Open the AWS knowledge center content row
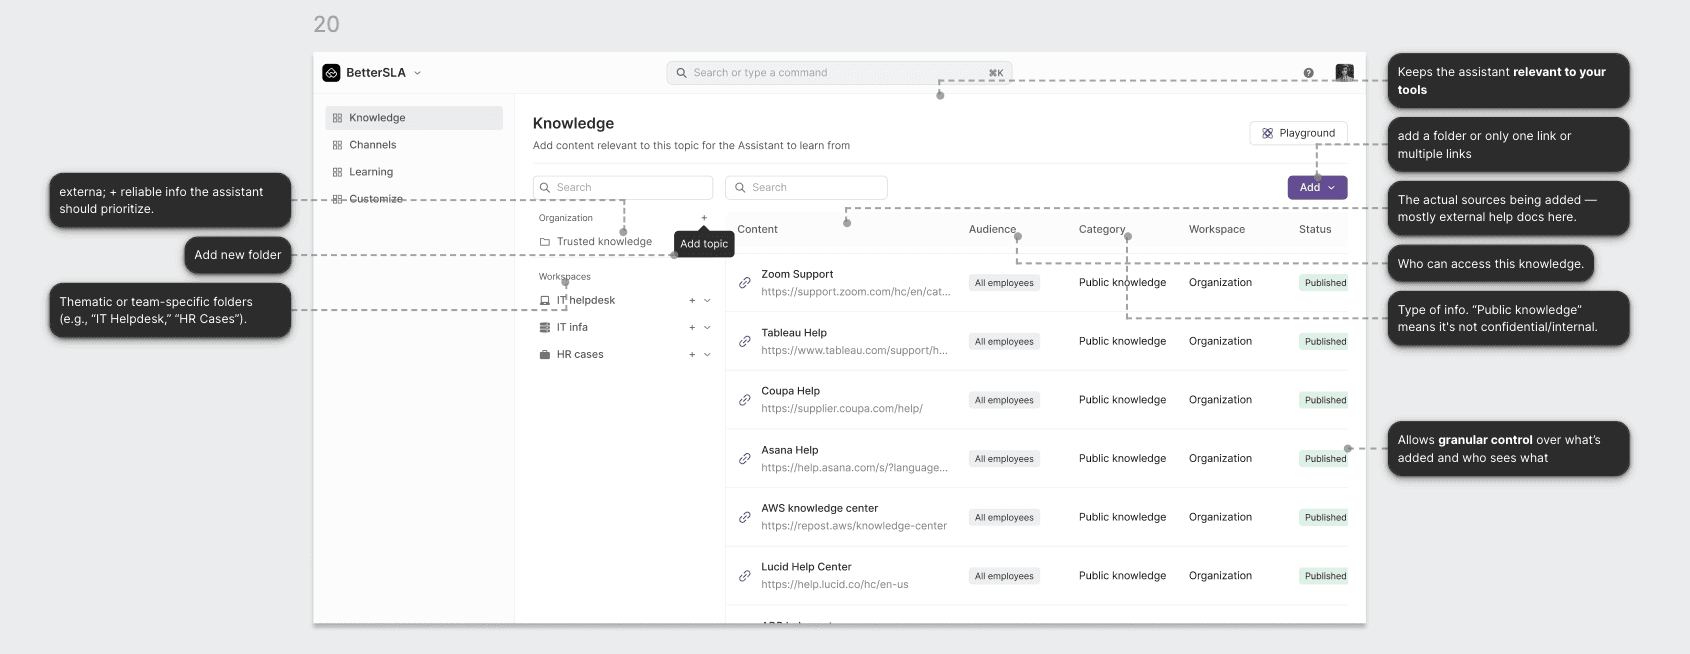The image size is (1690, 654). pos(1037,517)
